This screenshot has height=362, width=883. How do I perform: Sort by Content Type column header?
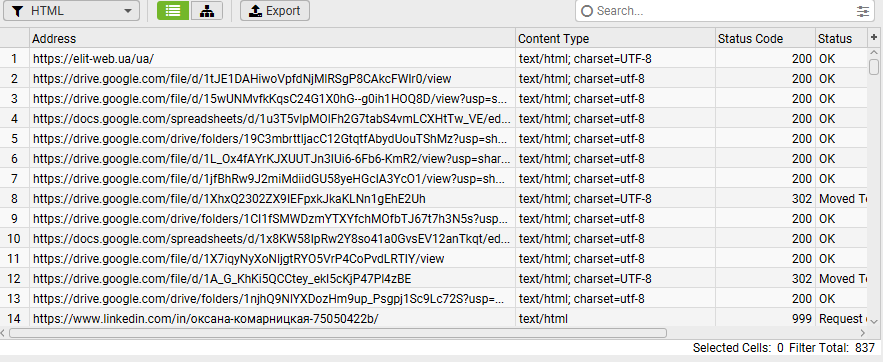615,39
